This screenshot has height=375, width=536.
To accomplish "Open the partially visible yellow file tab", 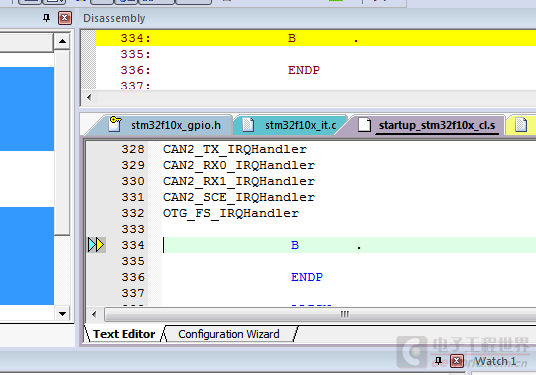I will tap(521, 125).
